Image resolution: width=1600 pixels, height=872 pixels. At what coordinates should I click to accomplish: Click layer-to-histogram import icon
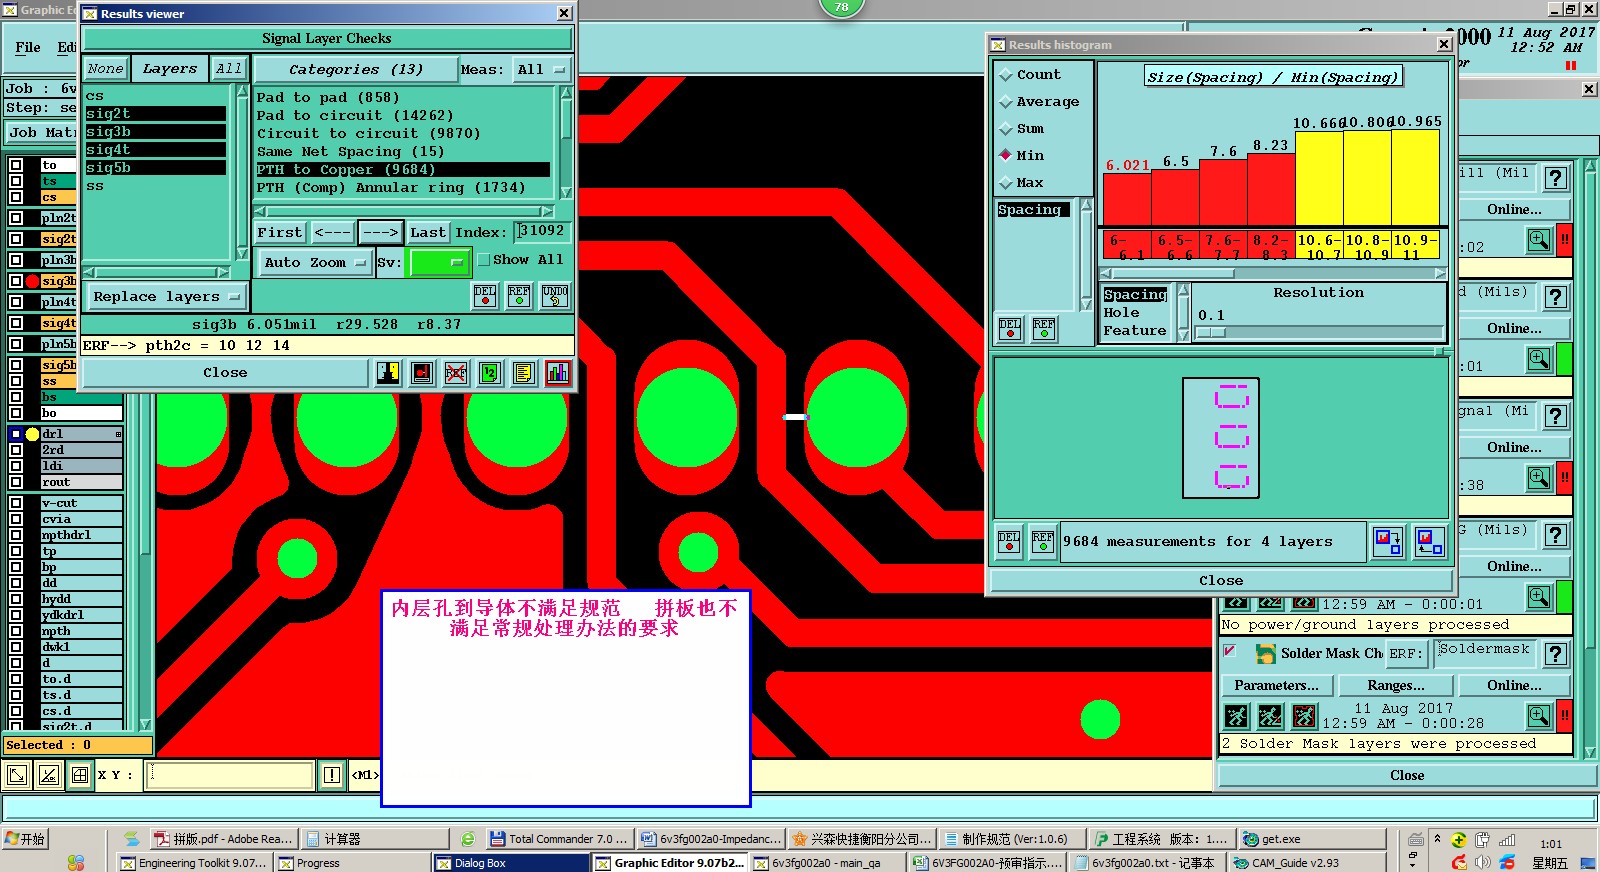[1430, 542]
